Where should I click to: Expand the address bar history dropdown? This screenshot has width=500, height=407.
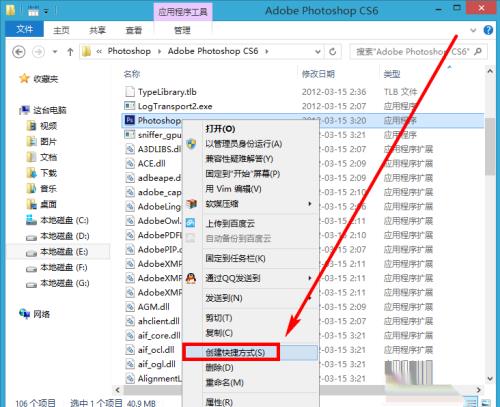318,52
